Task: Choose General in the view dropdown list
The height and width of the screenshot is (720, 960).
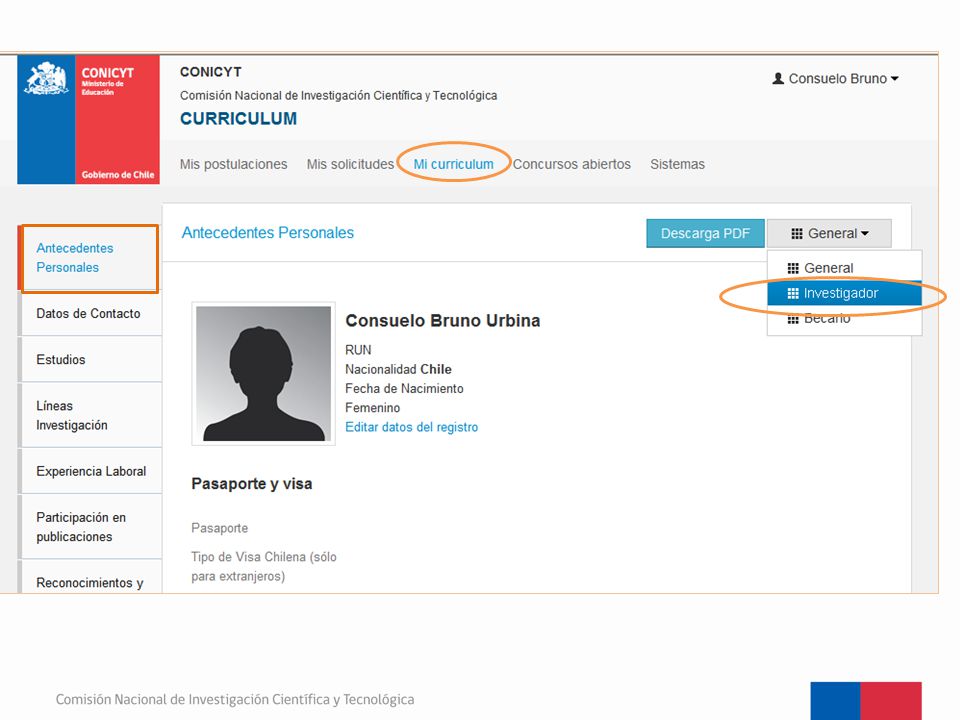Action: (844, 268)
